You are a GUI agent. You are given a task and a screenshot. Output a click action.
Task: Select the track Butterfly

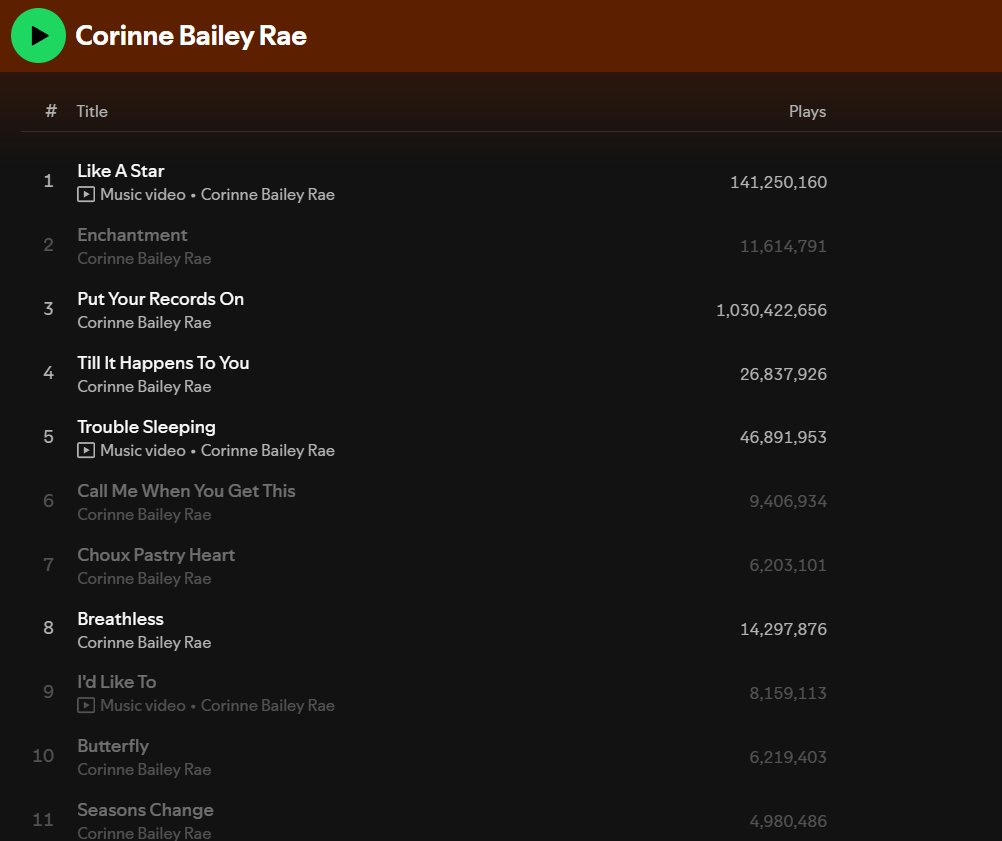113,746
